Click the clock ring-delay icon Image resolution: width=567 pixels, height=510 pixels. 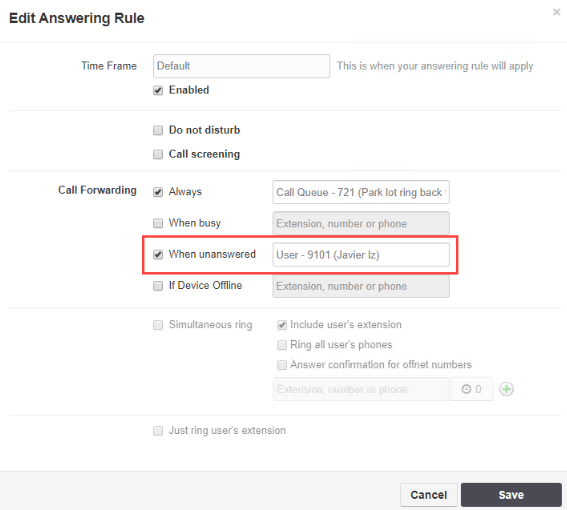466,389
